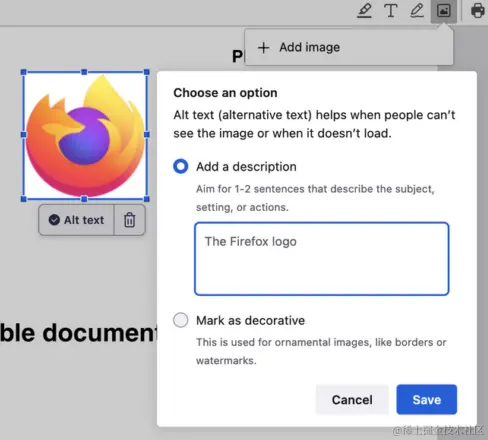Click the 'Mark as decorative' label

coord(250,320)
